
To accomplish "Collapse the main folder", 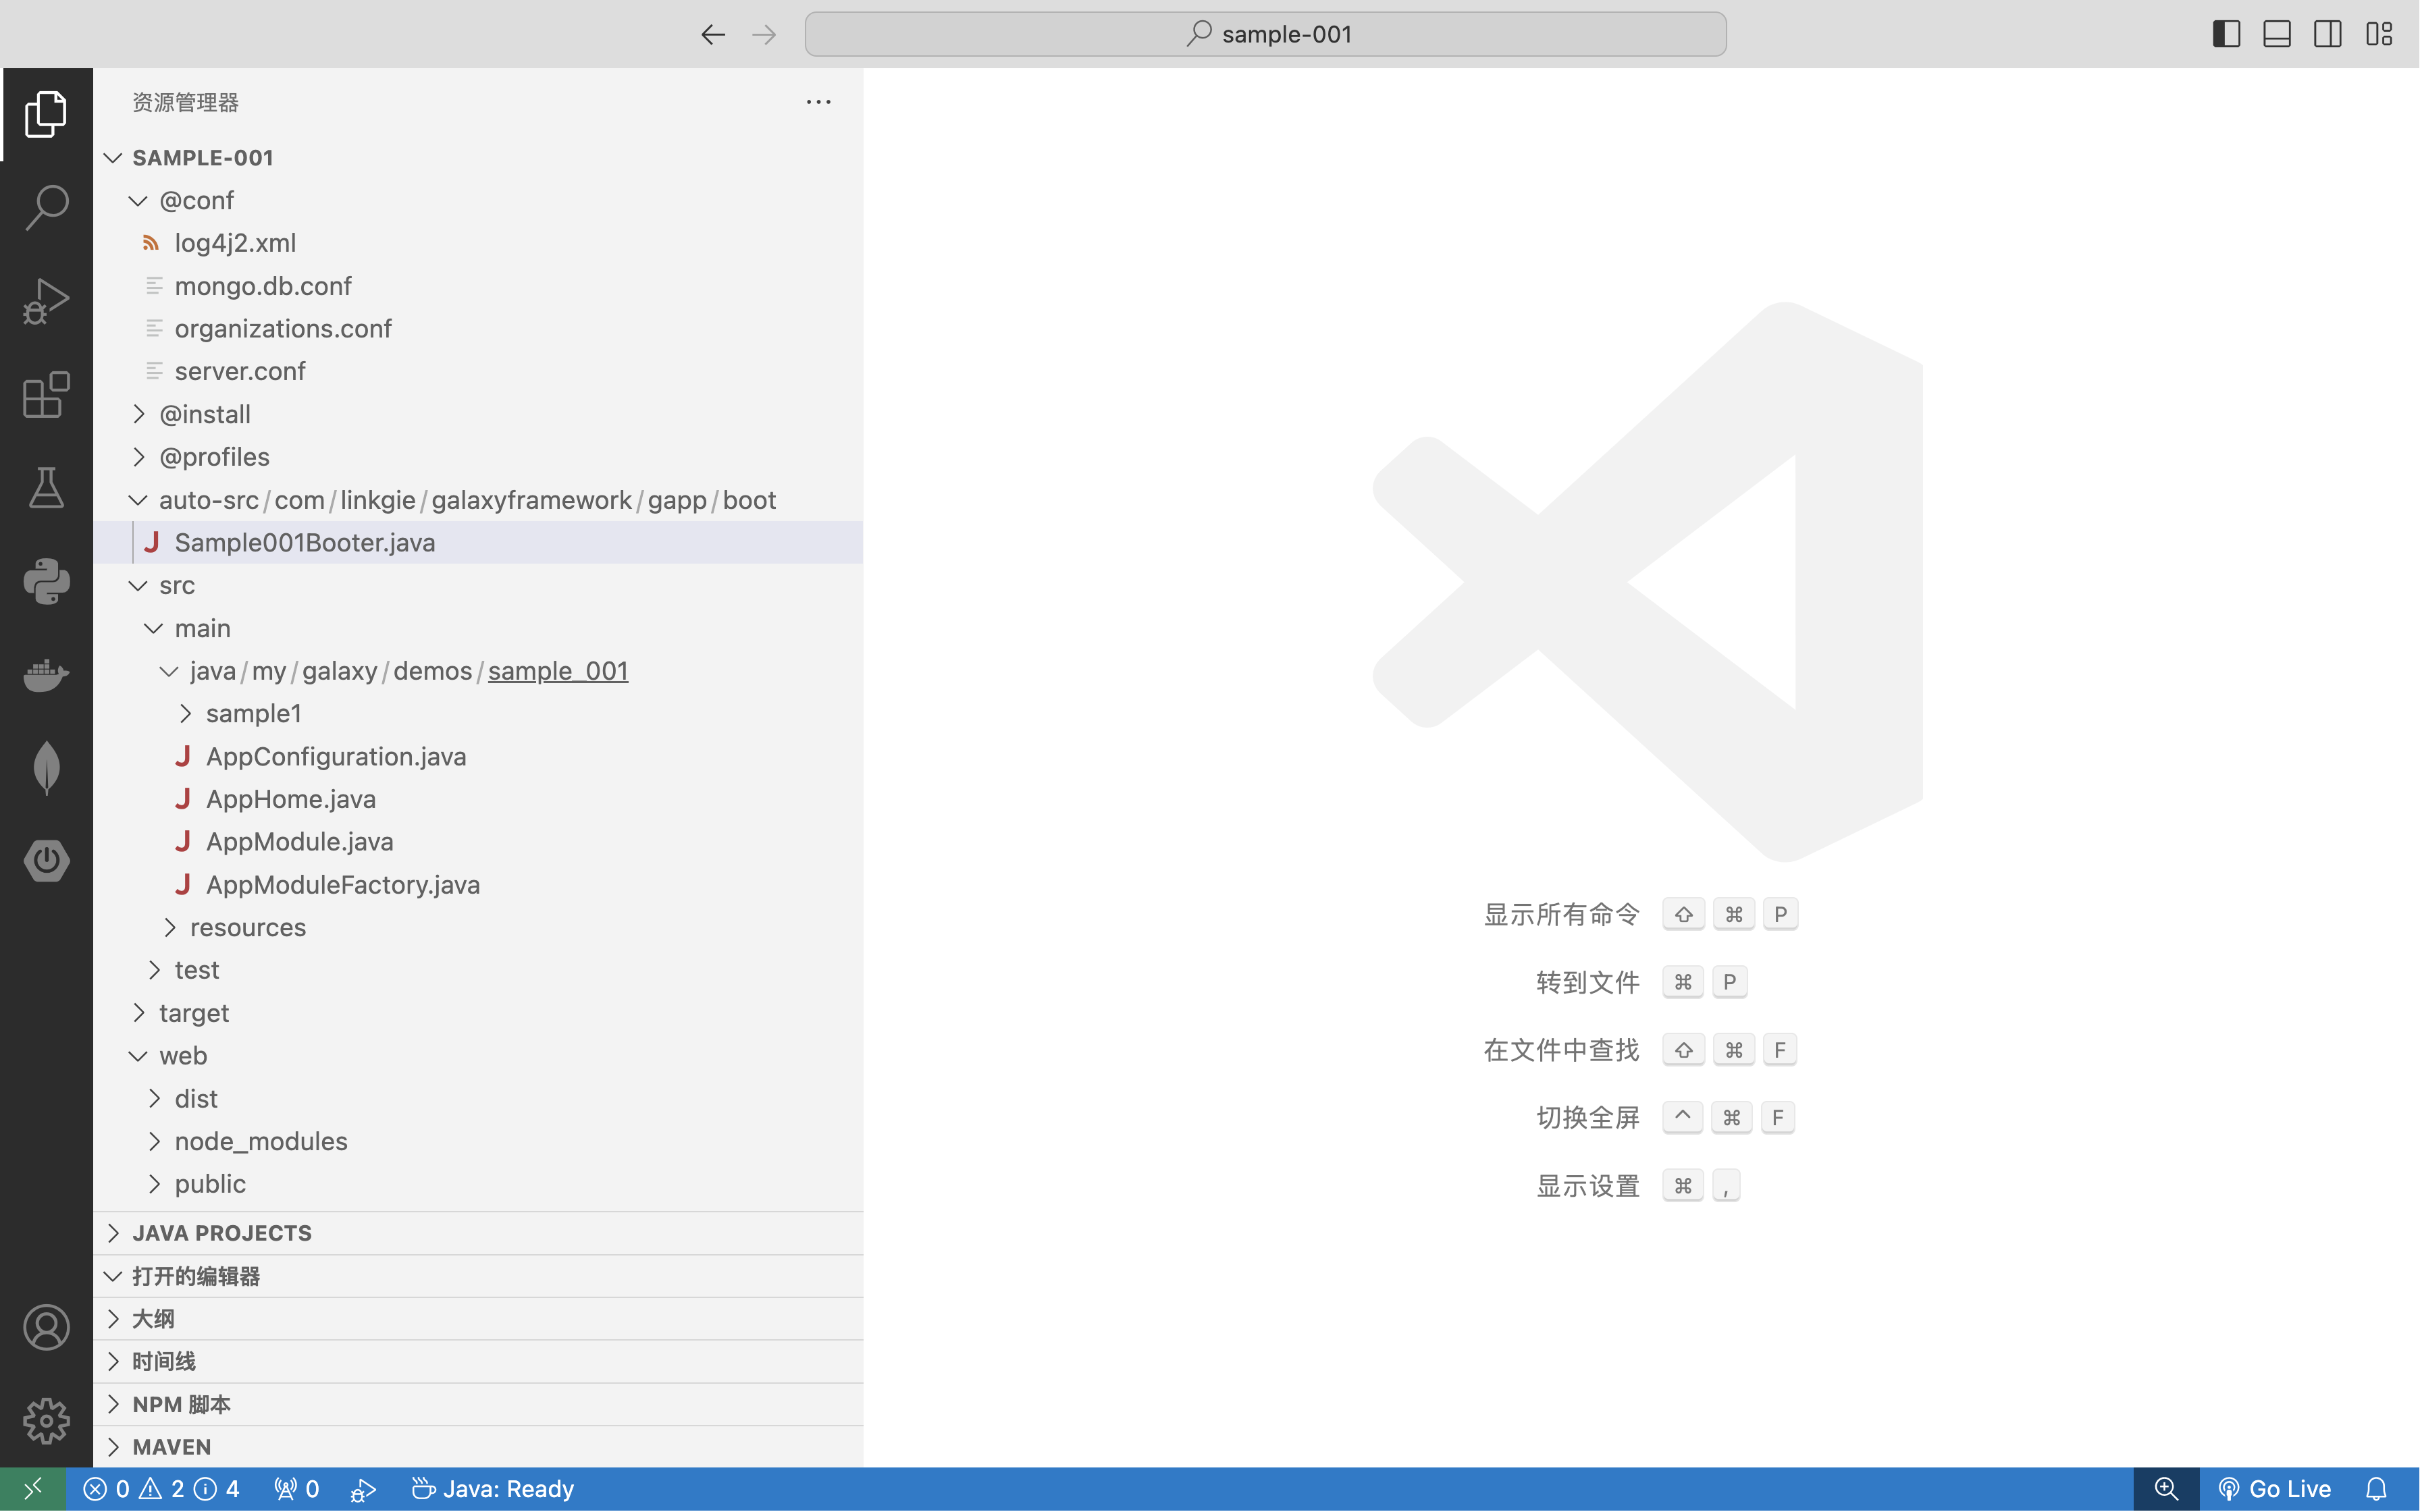I will click(478, 628).
